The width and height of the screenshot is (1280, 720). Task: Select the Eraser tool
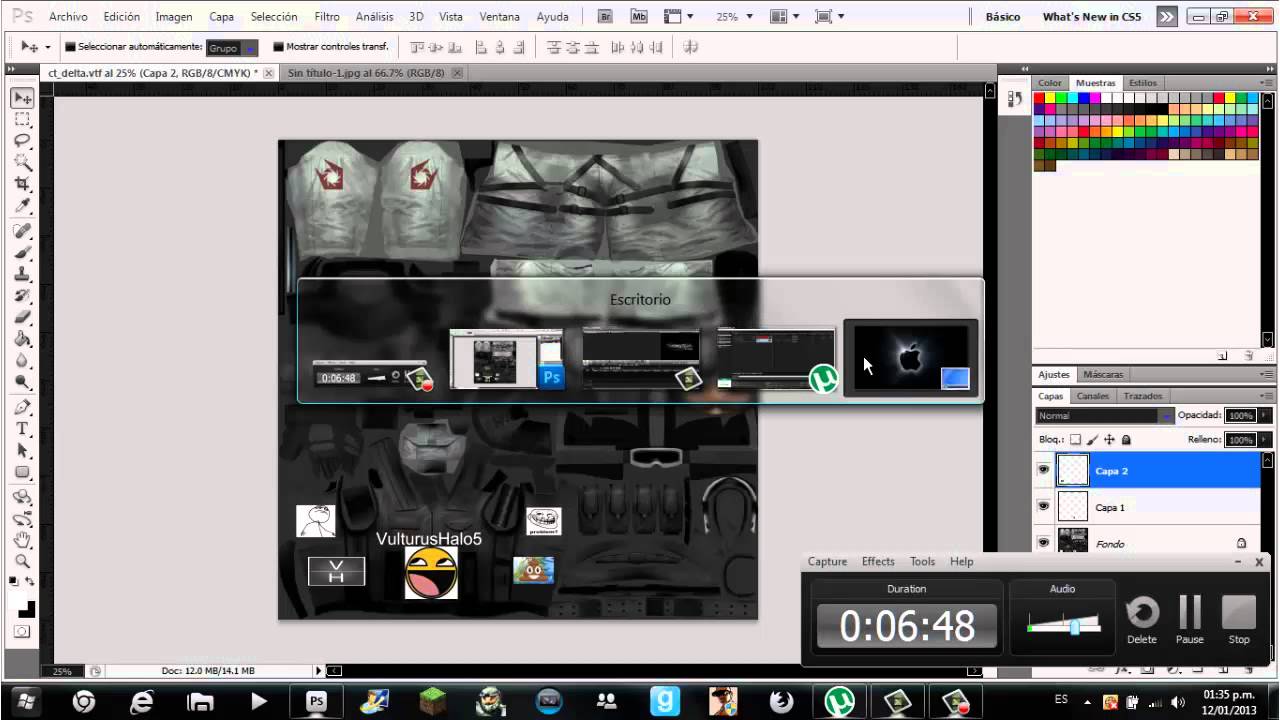click(22, 318)
